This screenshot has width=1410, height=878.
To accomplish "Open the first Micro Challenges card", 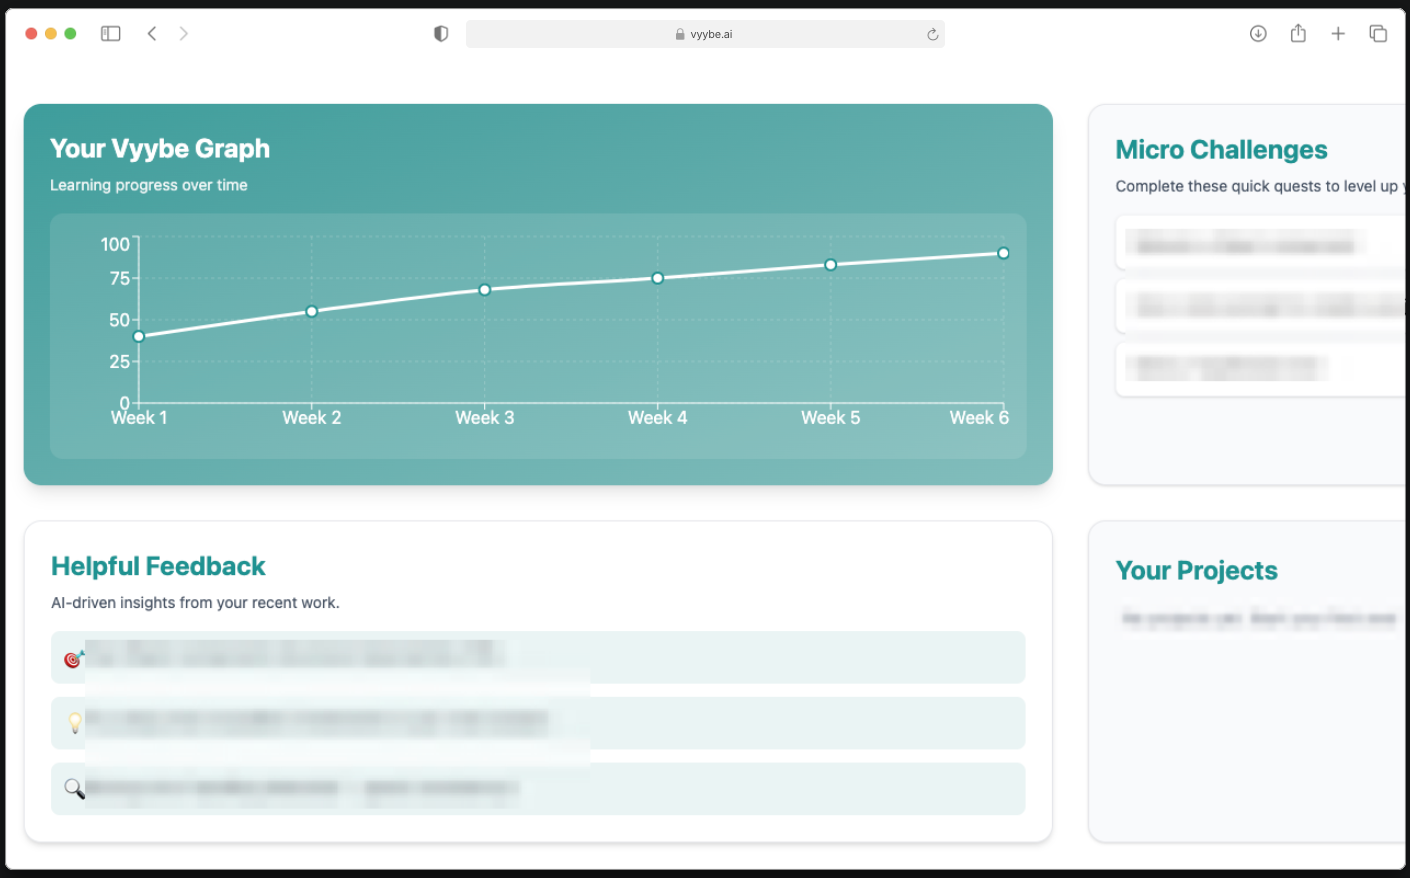I will coord(1260,243).
